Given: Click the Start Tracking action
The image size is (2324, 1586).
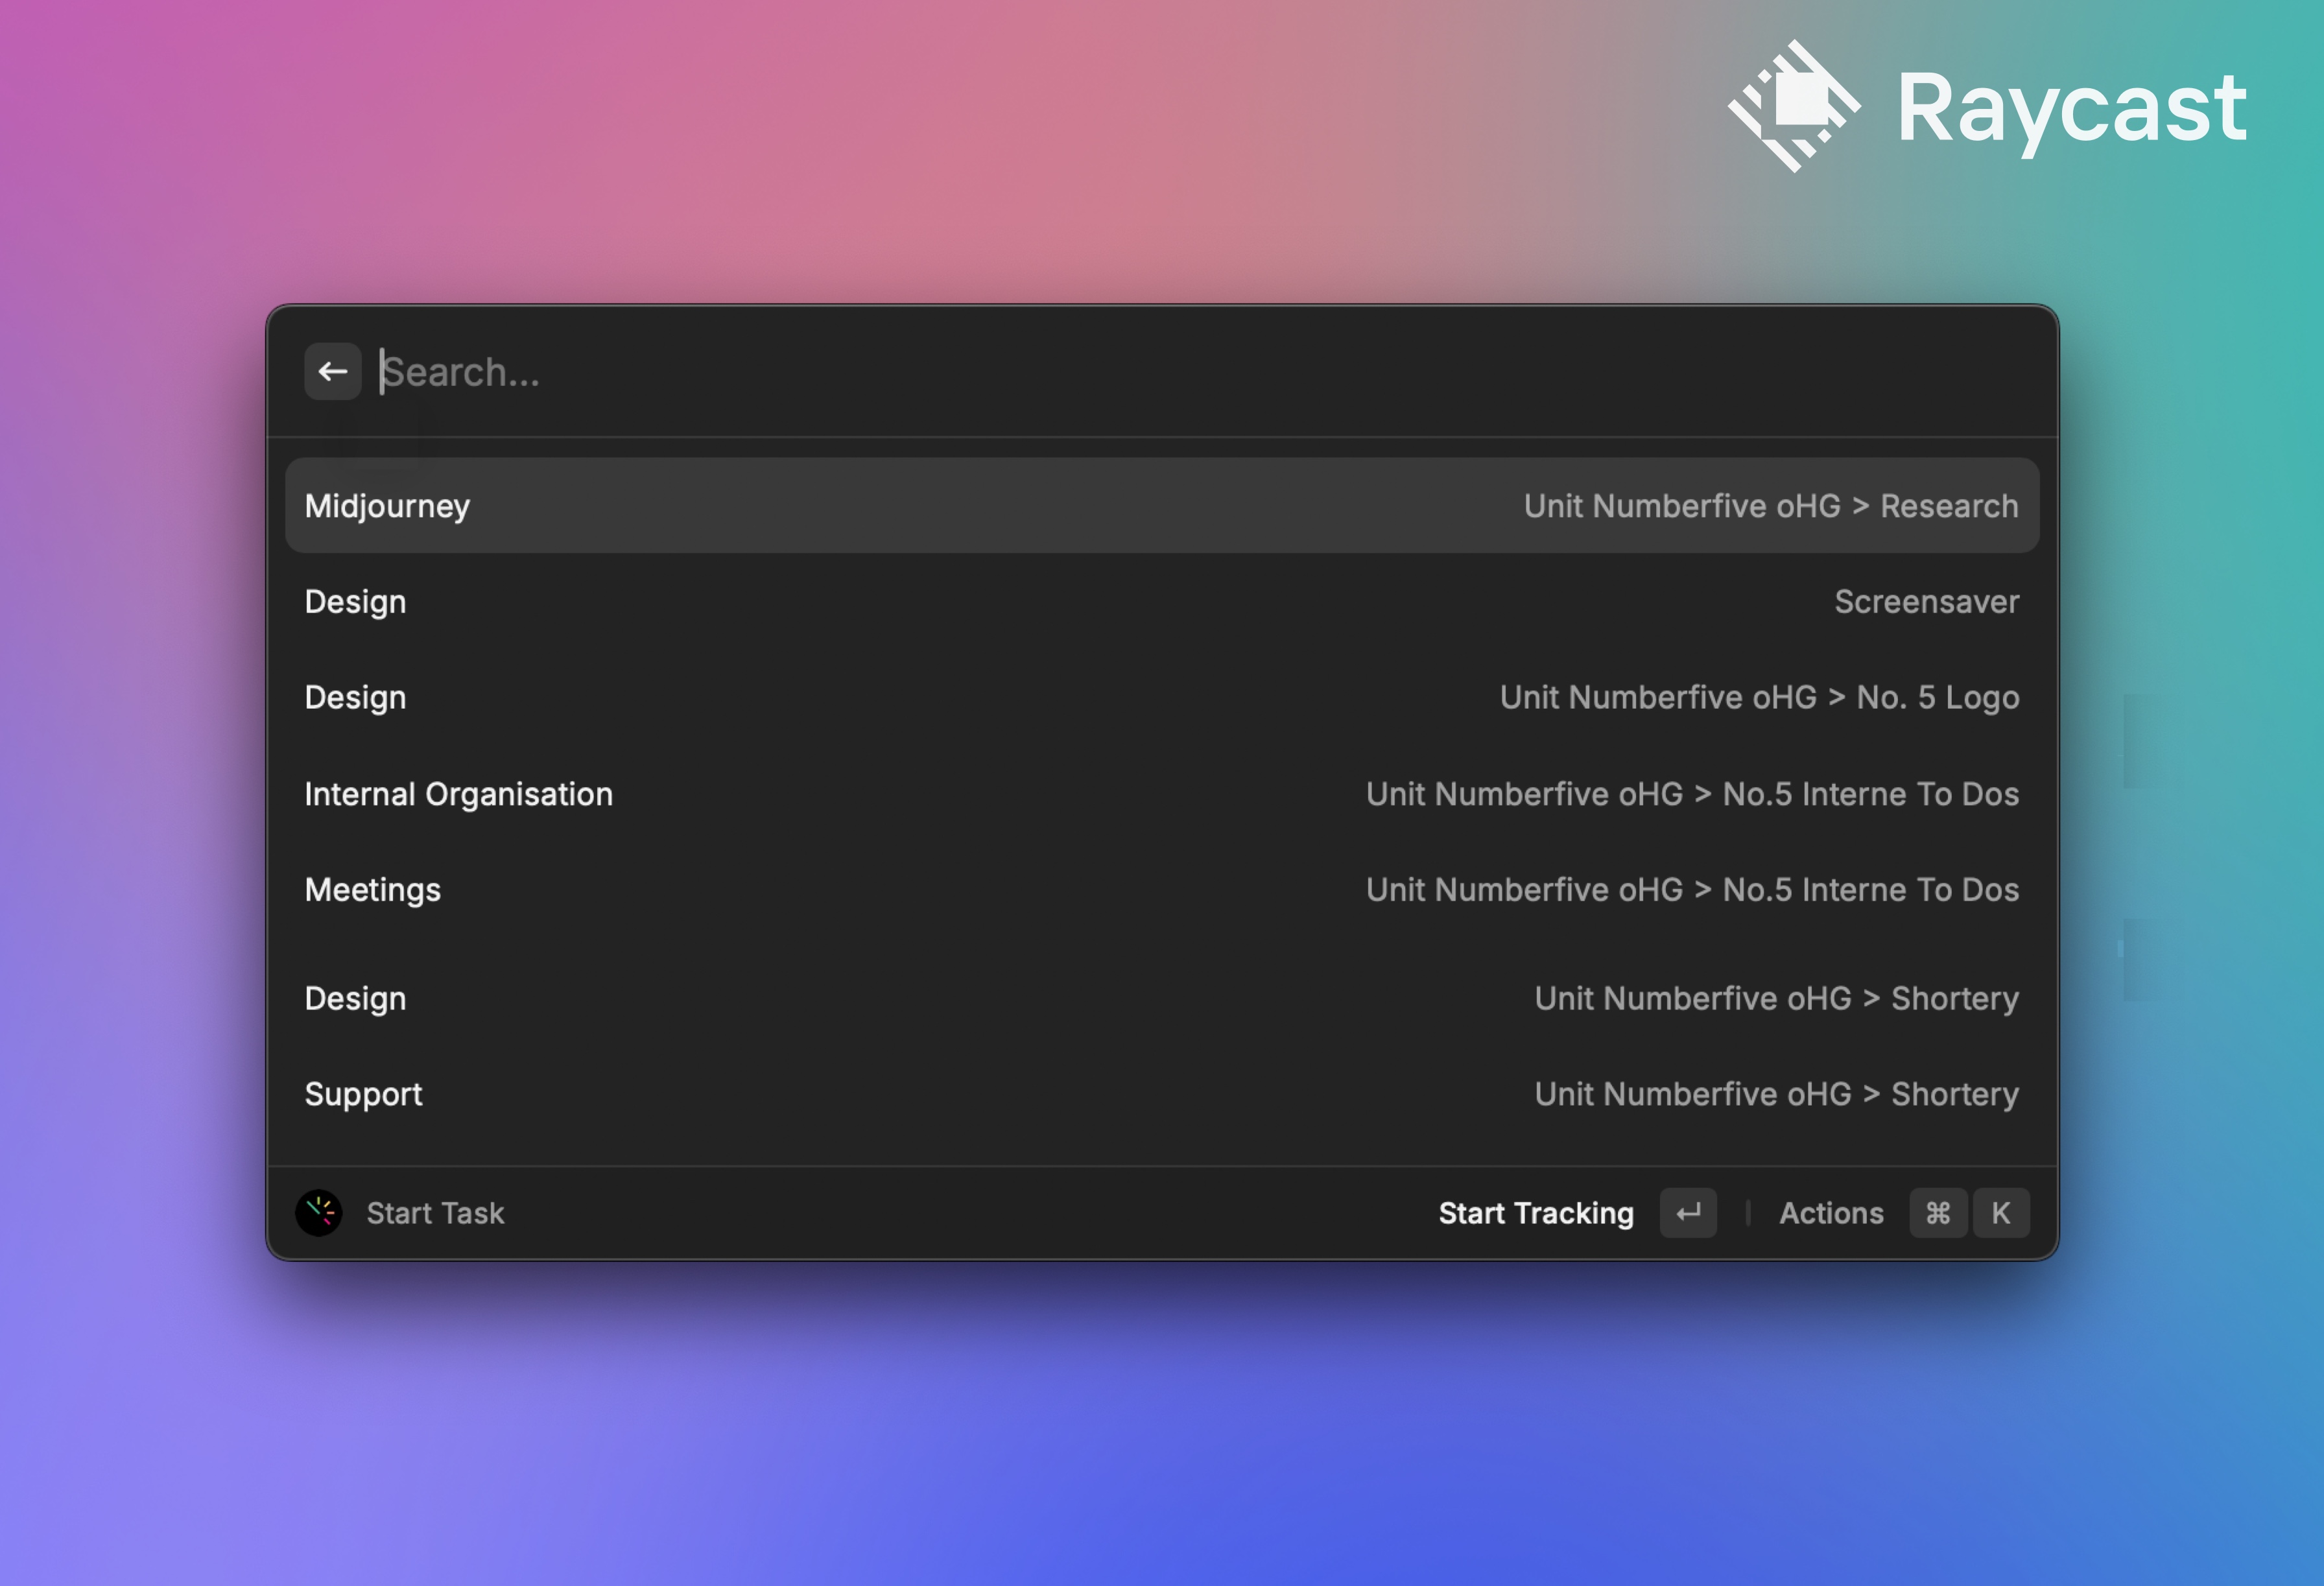Looking at the screenshot, I should click(1536, 1213).
